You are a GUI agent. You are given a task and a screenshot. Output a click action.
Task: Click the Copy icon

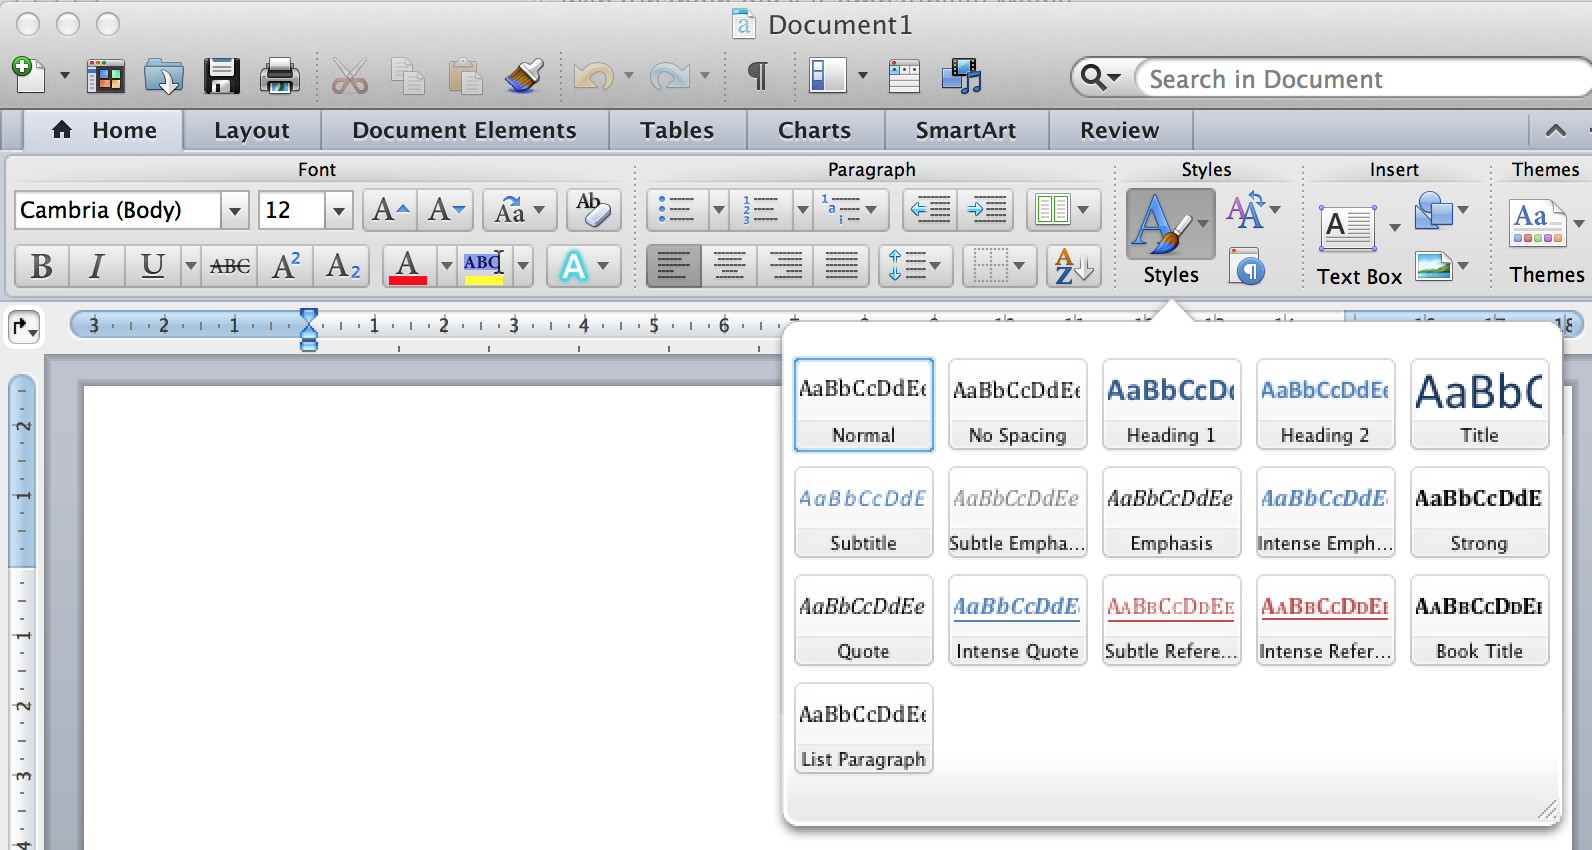coord(407,76)
